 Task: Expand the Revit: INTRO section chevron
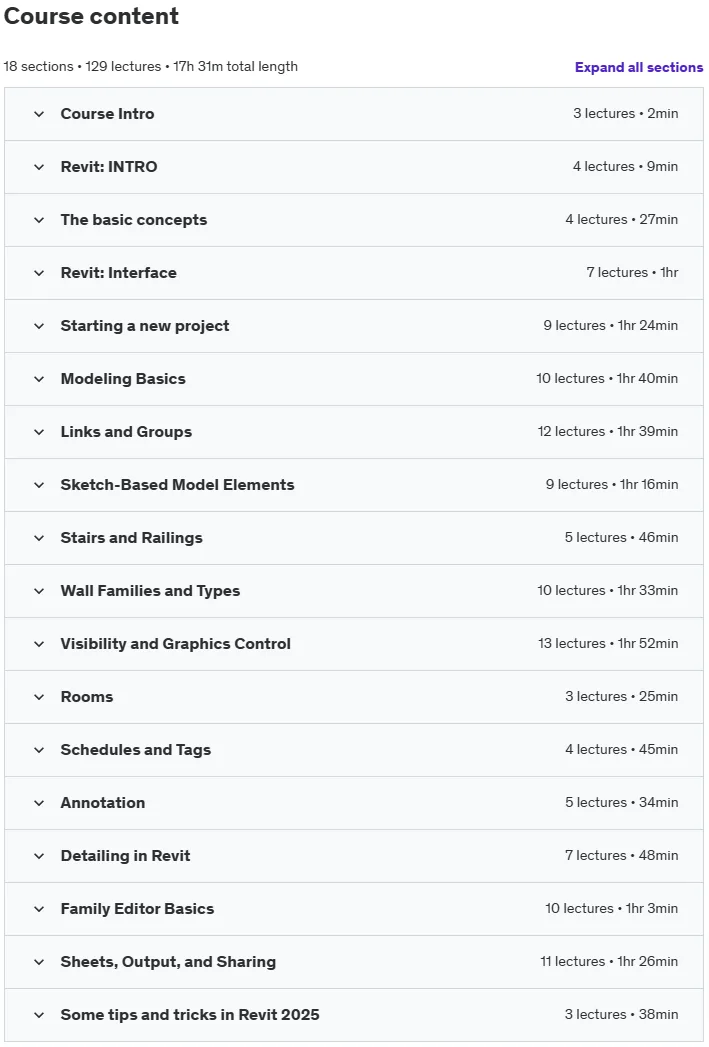(x=39, y=167)
